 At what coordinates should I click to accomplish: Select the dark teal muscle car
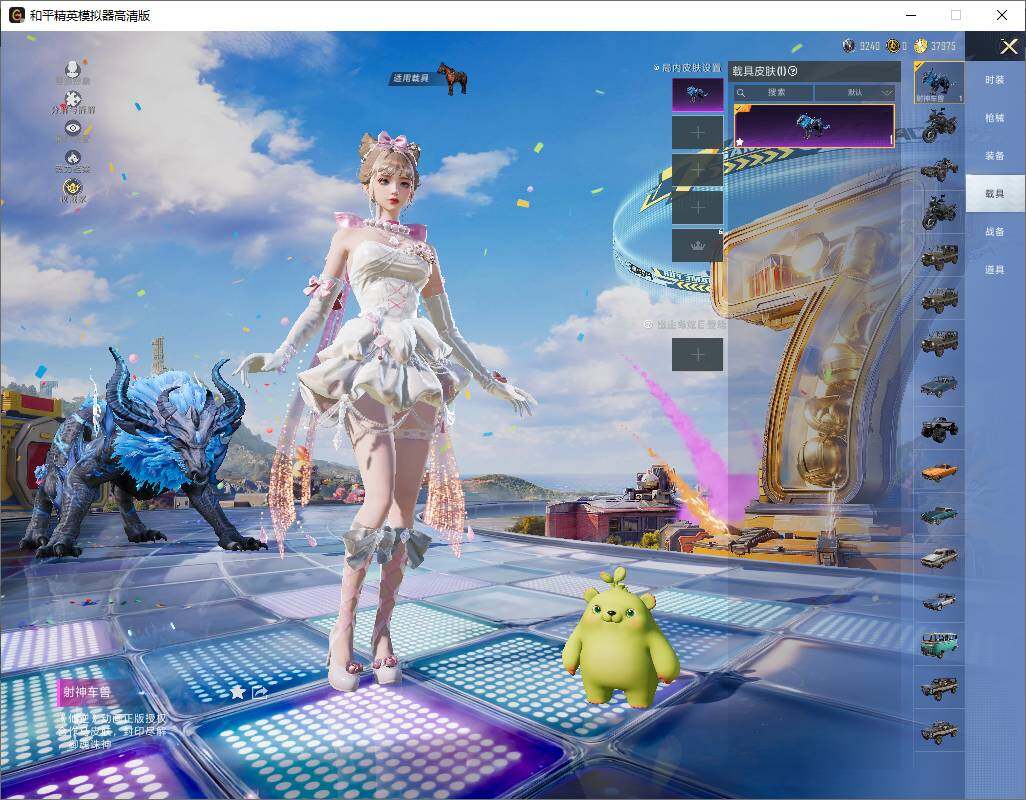tap(939, 515)
